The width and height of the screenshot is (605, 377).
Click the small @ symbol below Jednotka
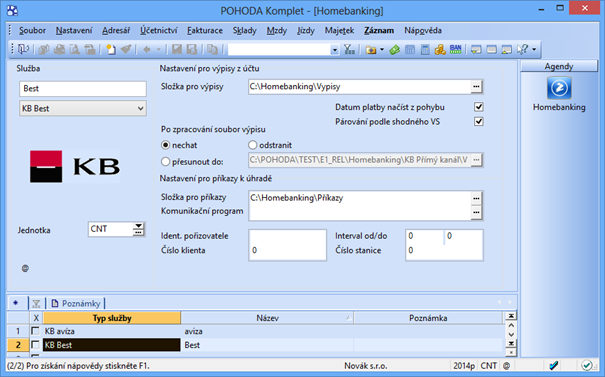tap(25, 268)
